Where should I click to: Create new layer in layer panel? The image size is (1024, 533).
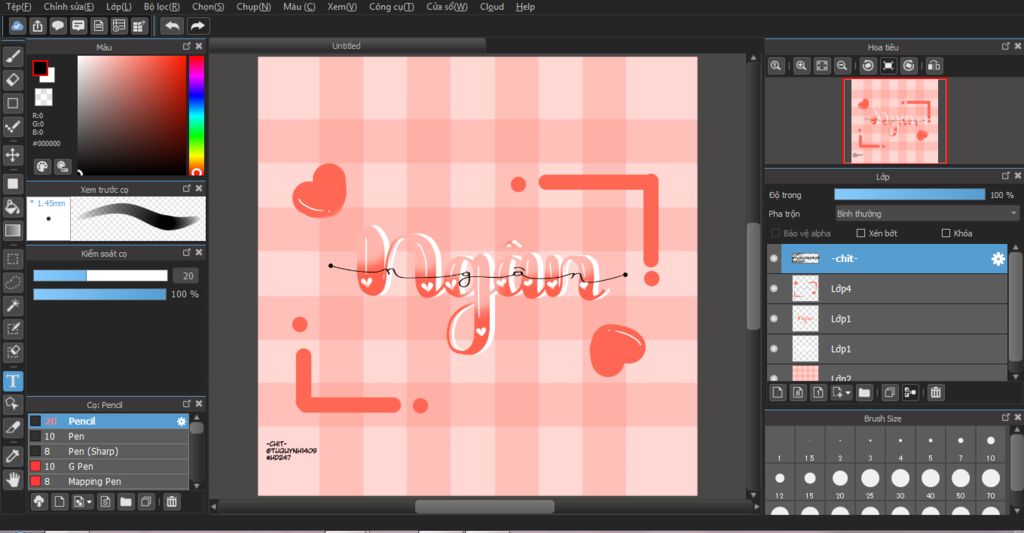(x=778, y=393)
